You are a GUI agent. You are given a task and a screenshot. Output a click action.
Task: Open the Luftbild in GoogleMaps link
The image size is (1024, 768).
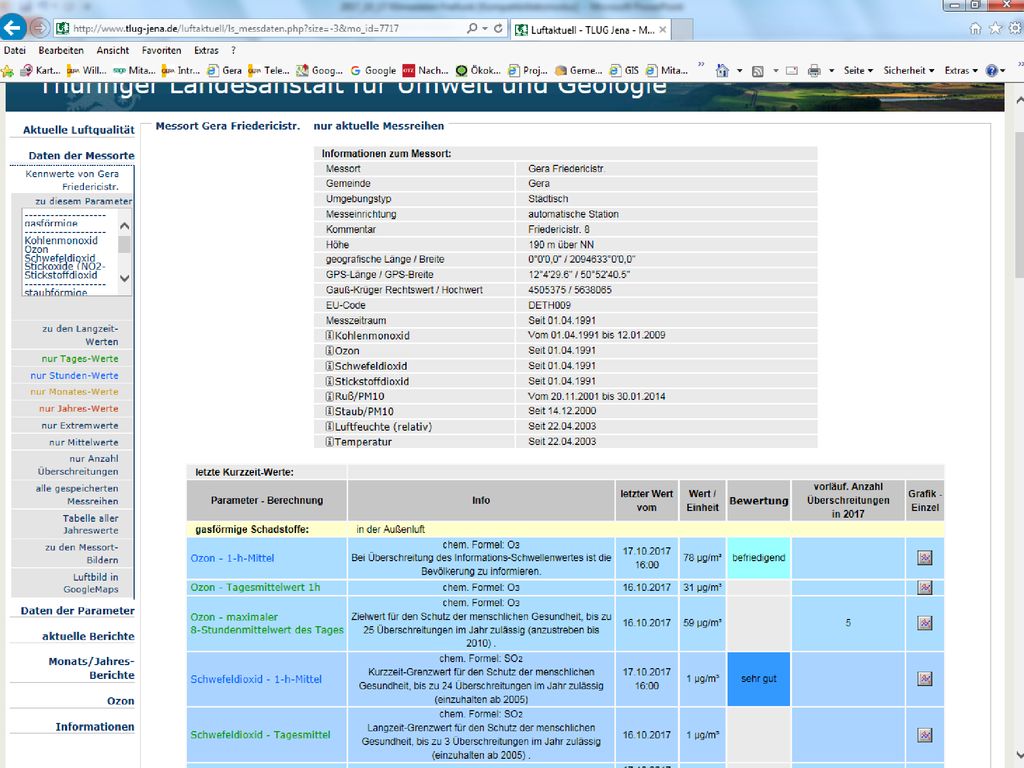91,583
